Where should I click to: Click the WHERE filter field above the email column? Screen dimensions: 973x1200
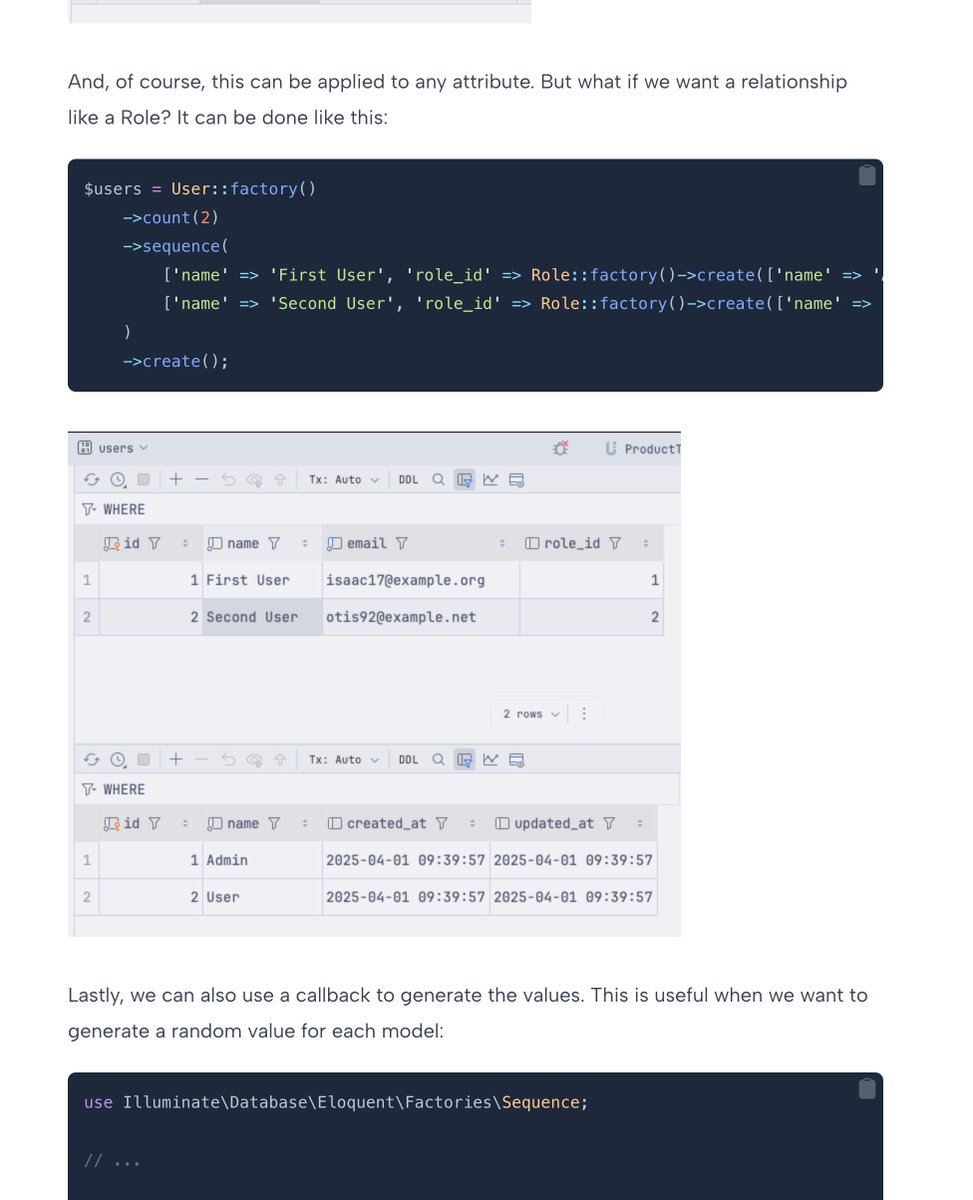point(377,509)
